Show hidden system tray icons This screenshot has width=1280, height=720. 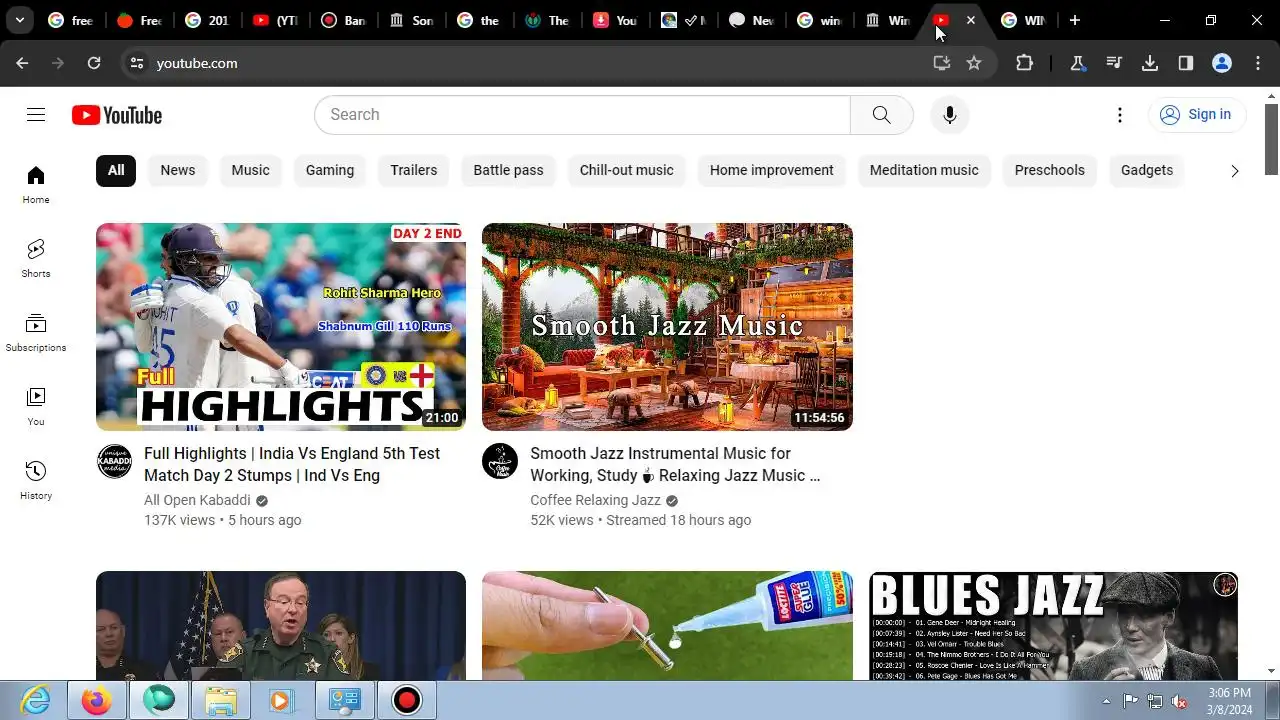[x=1106, y=701]
